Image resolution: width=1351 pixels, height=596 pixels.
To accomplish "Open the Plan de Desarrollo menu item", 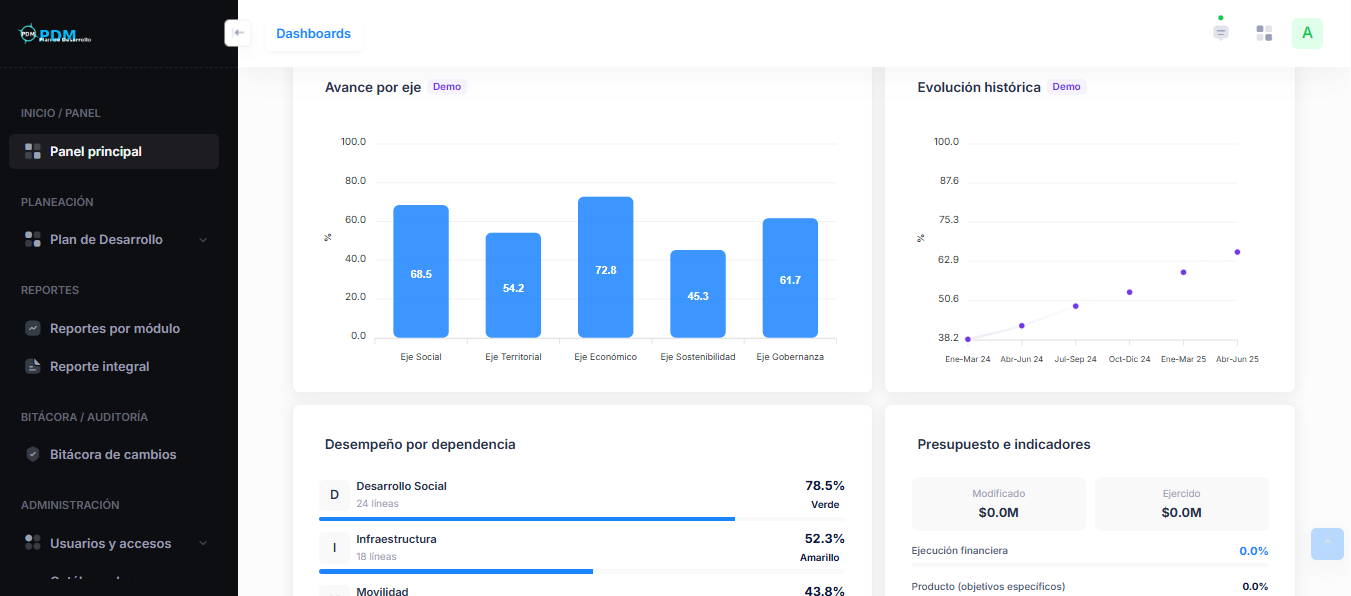I will (114, 240).
